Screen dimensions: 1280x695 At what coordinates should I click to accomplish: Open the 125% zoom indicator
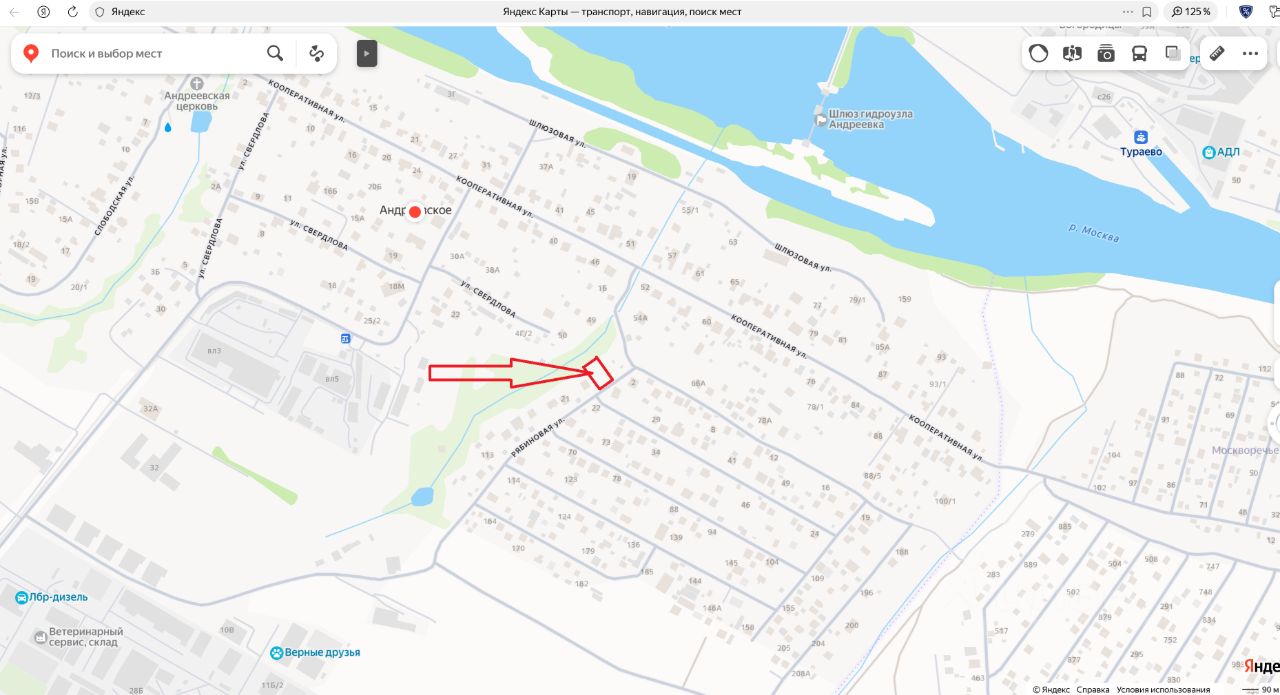click(x=1190, y=11)
